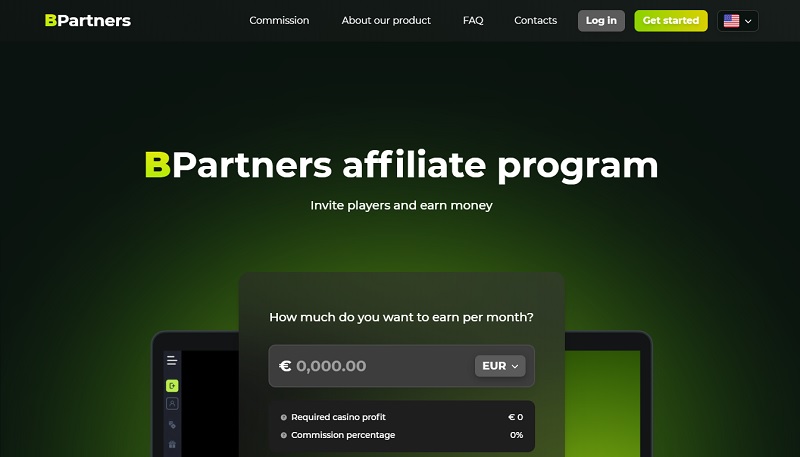Expand the language selector chevron
Image resolution: width=800 pixels, height=457 pixels.
coord(748,21)
